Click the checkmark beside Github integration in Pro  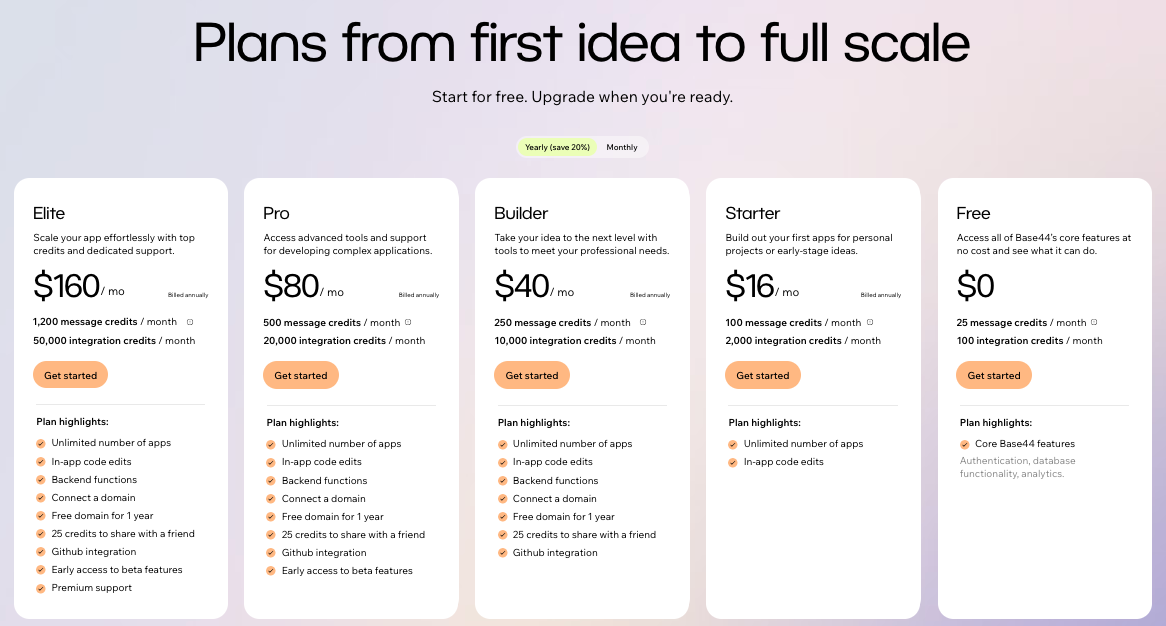(x=269, y=552)
